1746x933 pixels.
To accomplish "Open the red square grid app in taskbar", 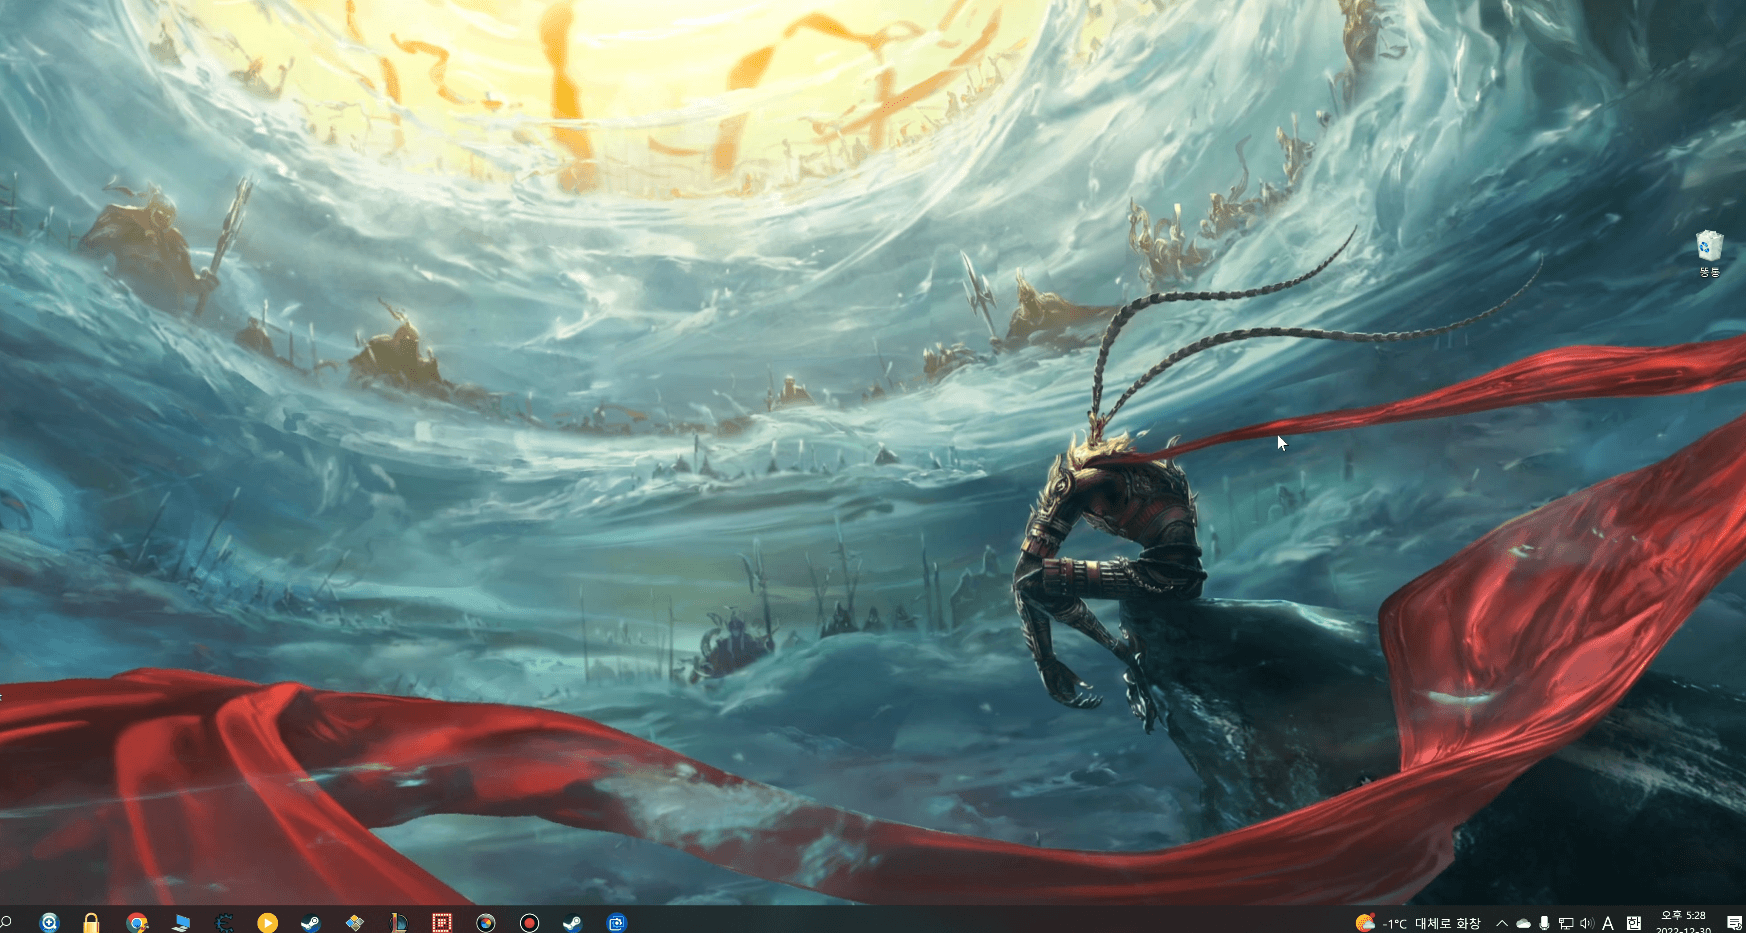I will point(442,923).
